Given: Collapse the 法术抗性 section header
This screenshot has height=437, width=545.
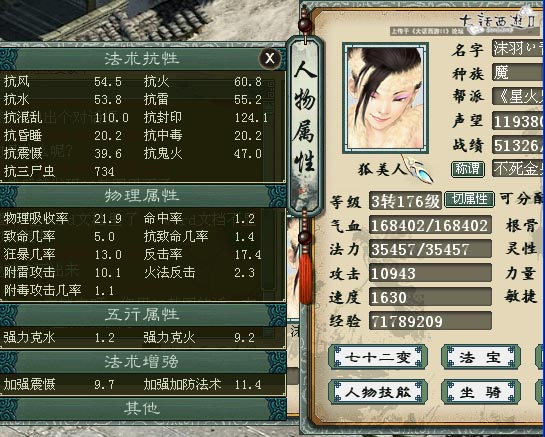Looking at the screenshot, I should (x=143, y=59).
